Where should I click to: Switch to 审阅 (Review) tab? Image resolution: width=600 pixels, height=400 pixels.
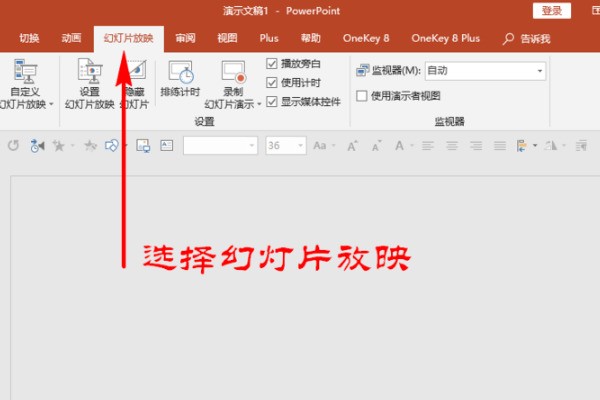click(x=185, y=38)
